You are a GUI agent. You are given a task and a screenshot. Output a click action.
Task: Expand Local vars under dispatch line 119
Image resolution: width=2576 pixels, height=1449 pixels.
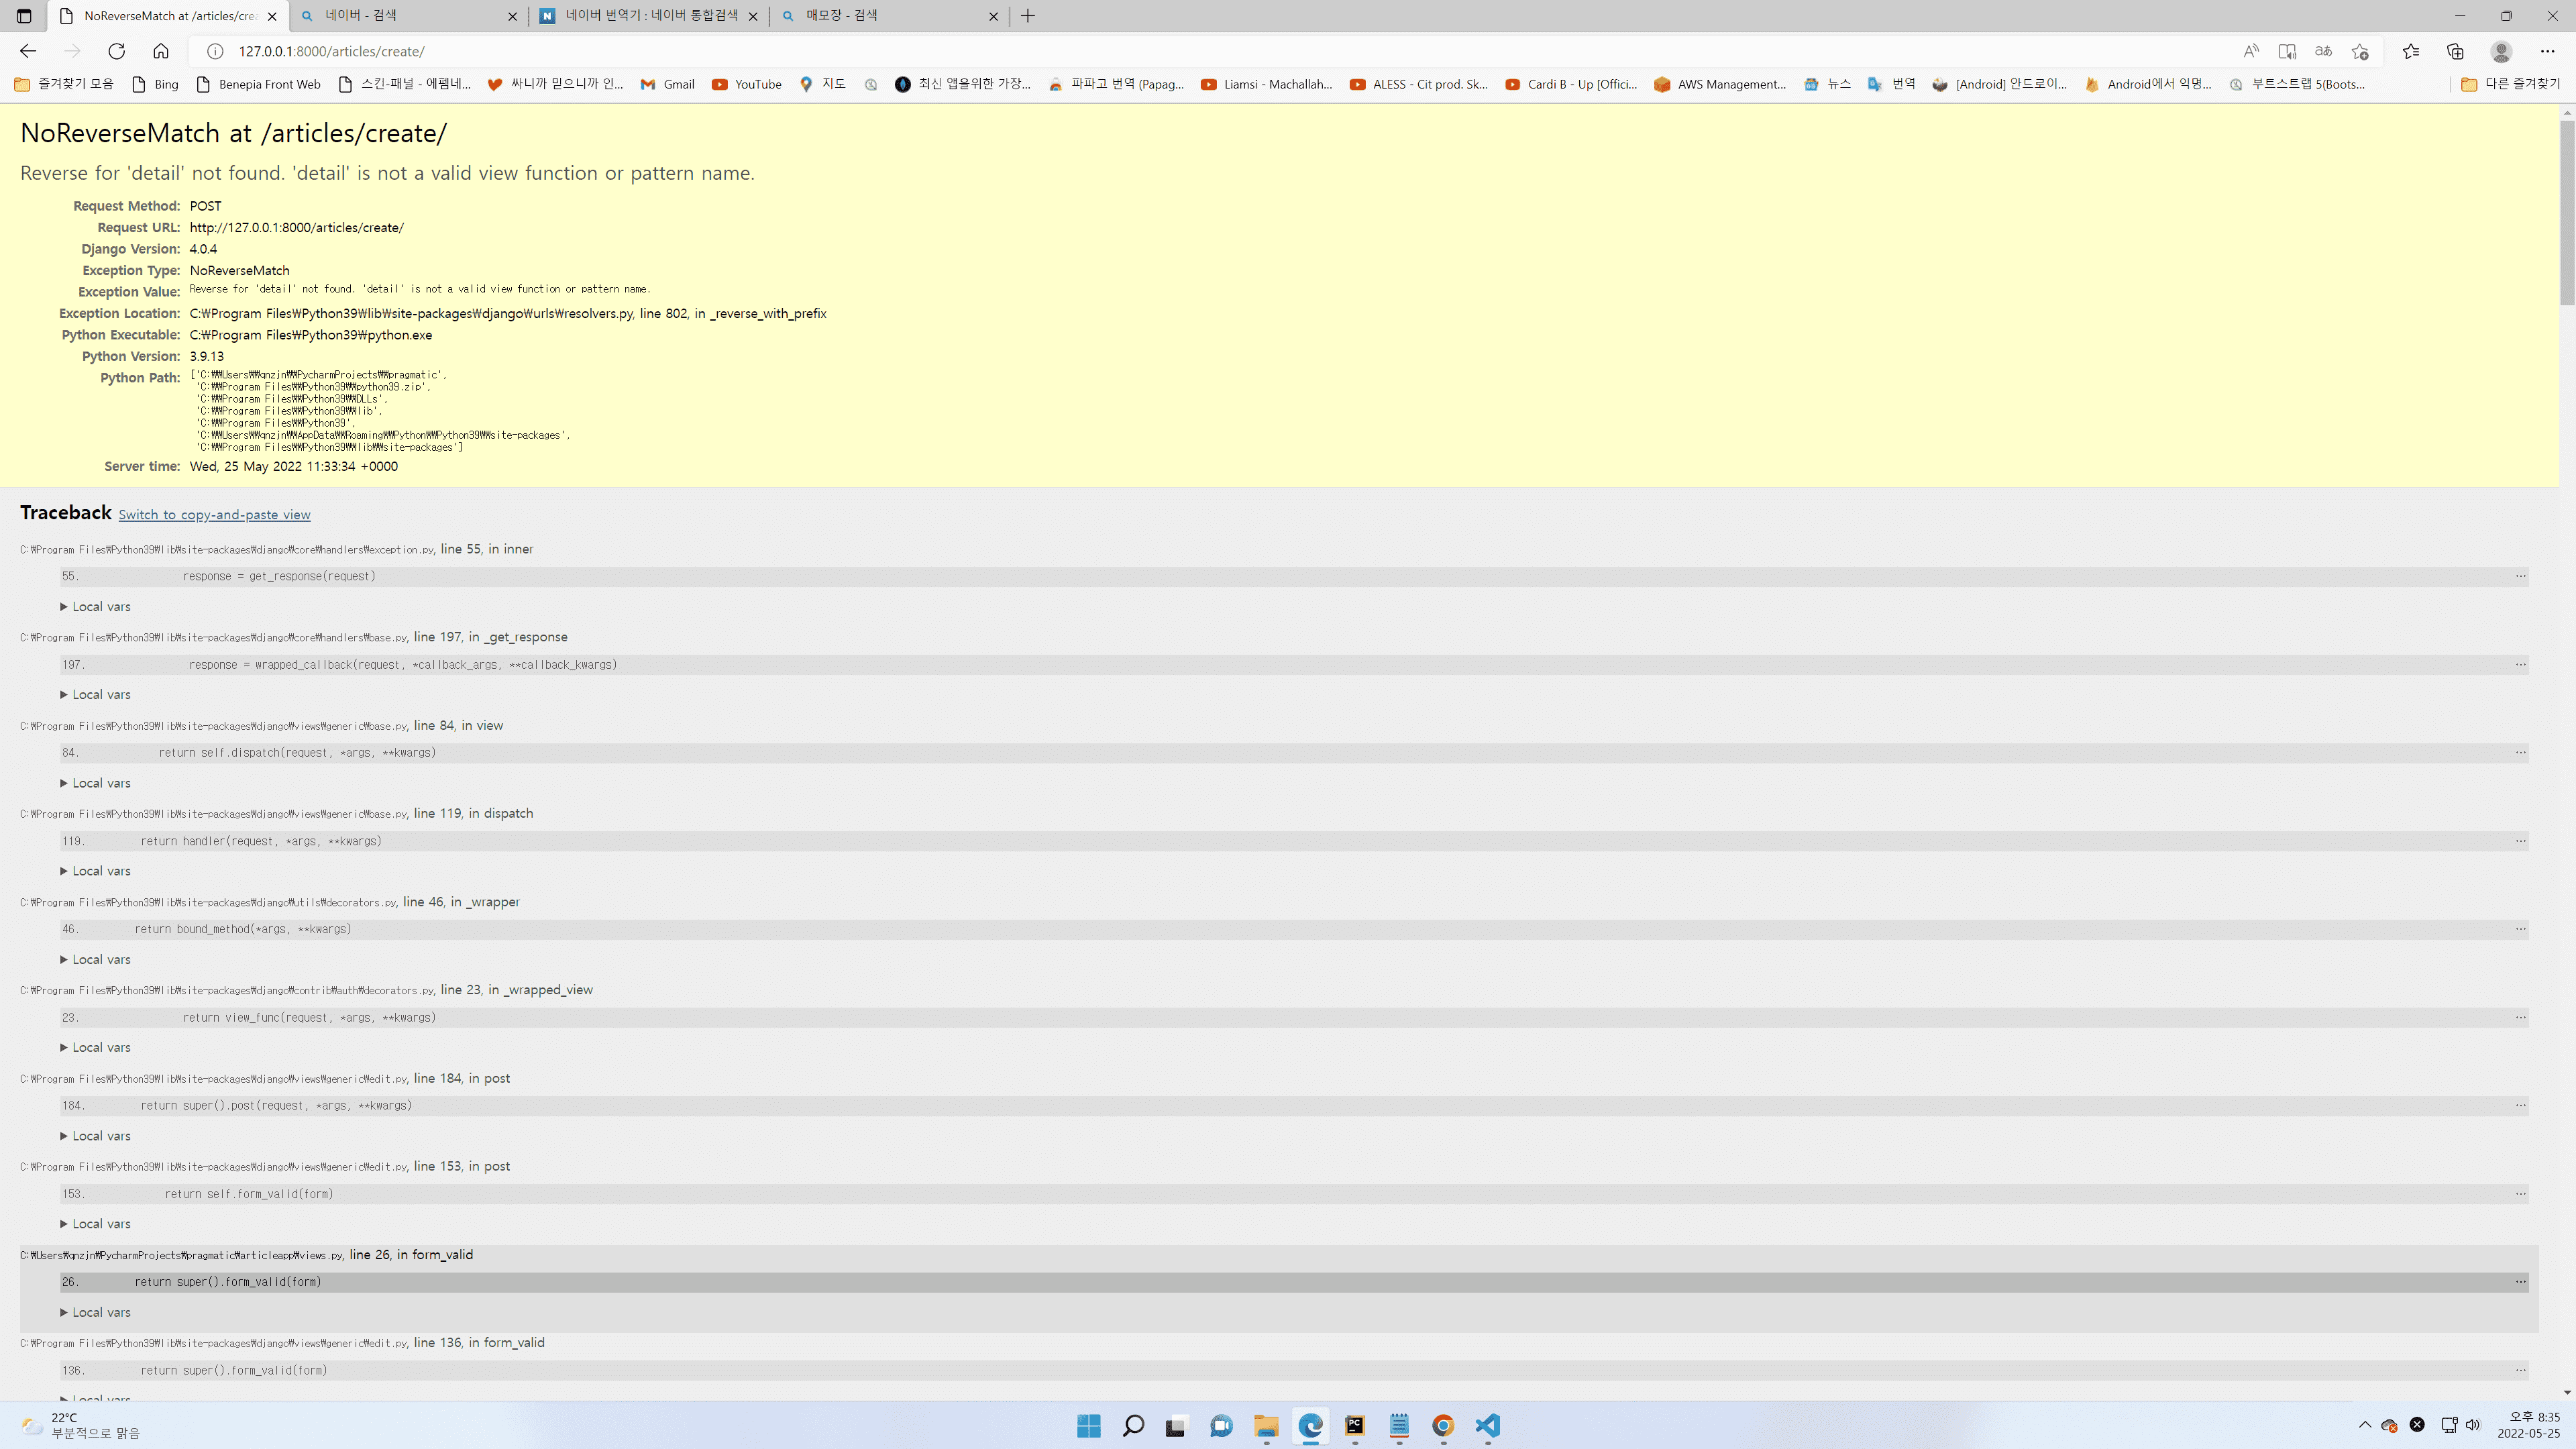point(96,871)
